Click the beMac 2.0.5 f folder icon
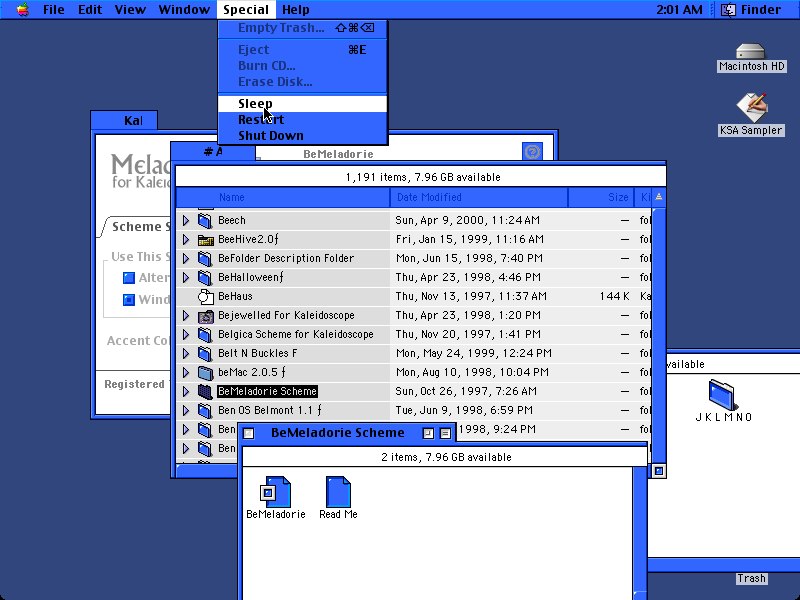The image size is (800, 600). click(205, 372)
